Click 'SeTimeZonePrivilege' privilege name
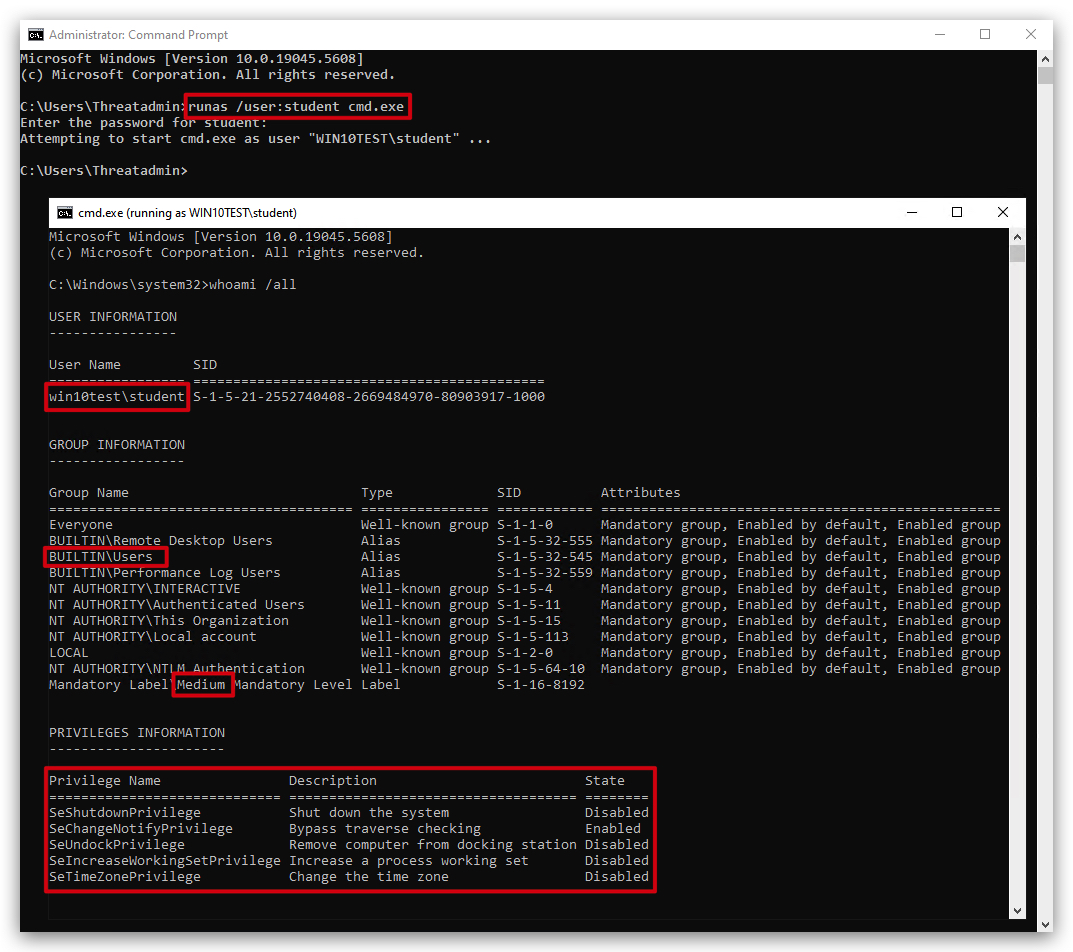 pos(125,877)
